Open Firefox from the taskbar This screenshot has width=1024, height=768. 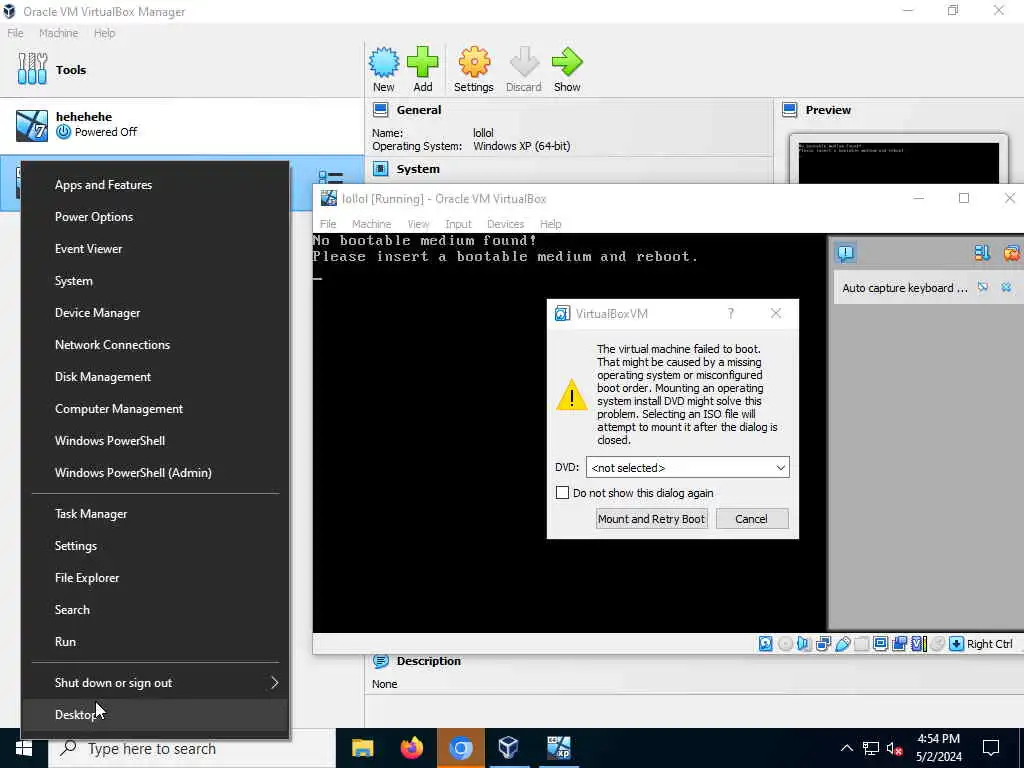coord(411,748)
